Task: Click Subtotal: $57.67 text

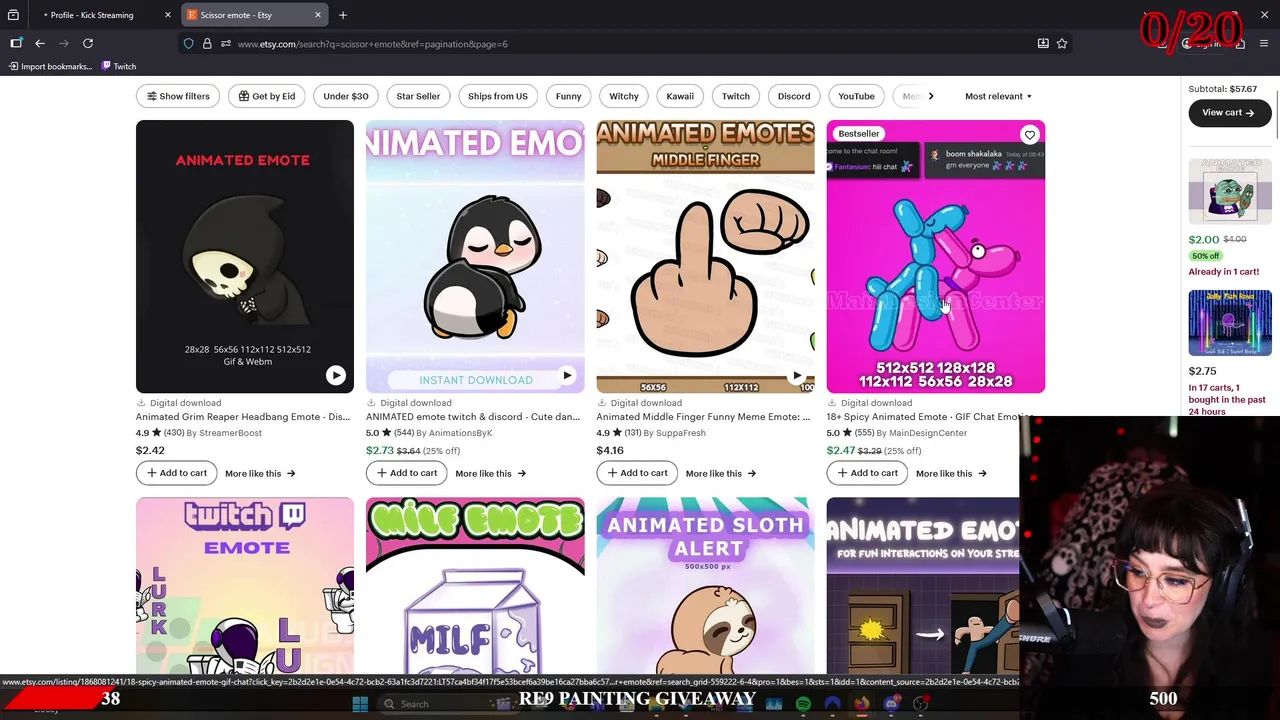Action: tap(1222, 89)
